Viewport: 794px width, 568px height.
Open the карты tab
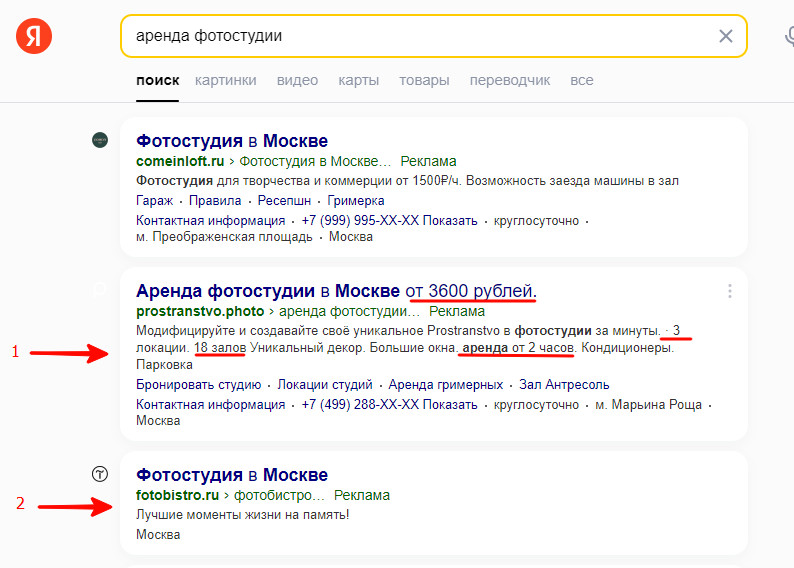(358, 80)
